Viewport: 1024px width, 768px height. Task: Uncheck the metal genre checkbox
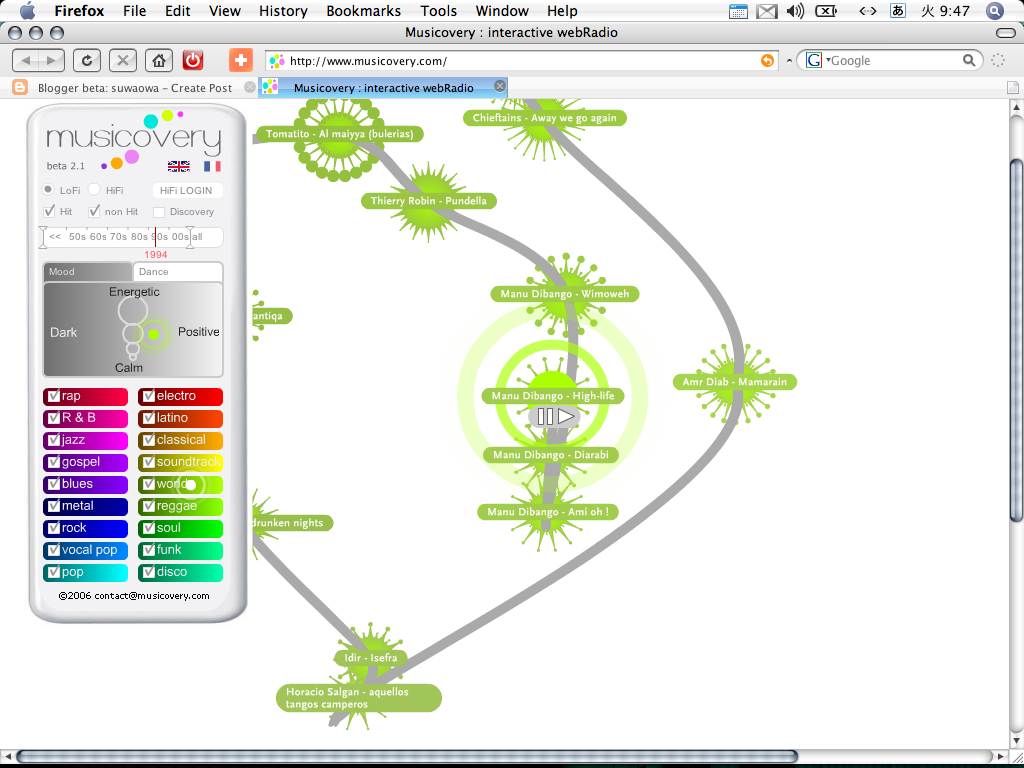pyautogui.click(x=54, y=505)
